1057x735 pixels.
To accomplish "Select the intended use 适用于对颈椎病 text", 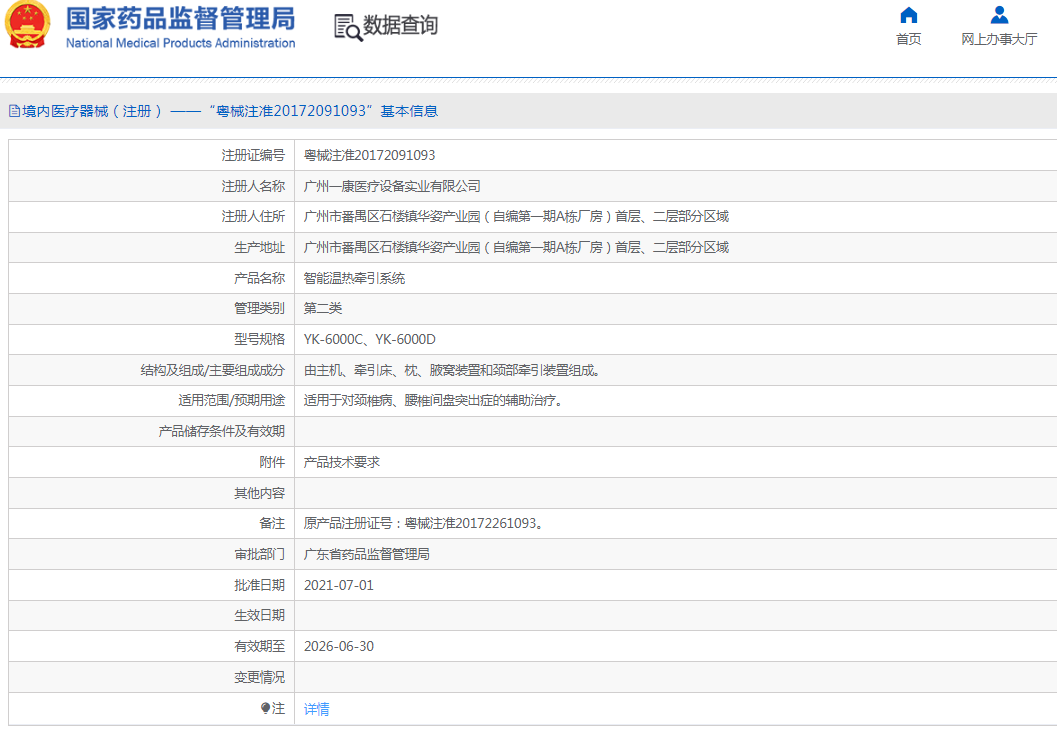I will pos(433,401).
